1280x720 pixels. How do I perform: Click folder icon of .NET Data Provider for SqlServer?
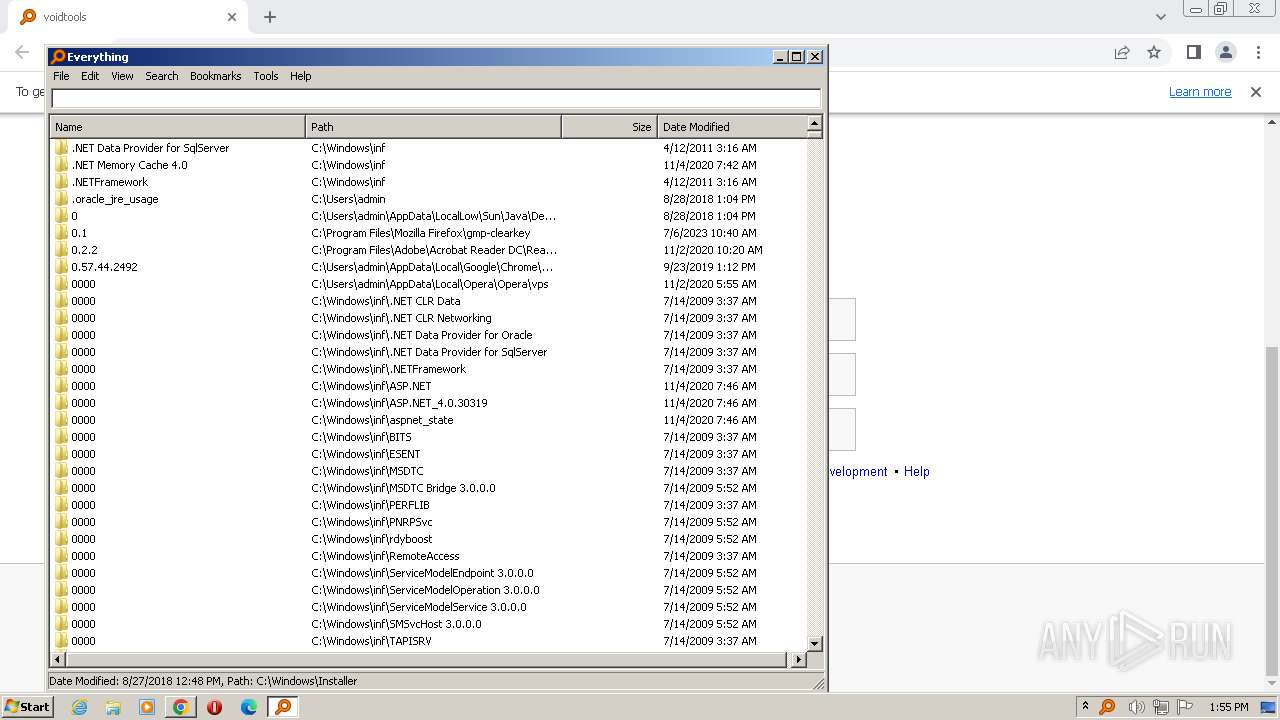(x=61, y=148)
